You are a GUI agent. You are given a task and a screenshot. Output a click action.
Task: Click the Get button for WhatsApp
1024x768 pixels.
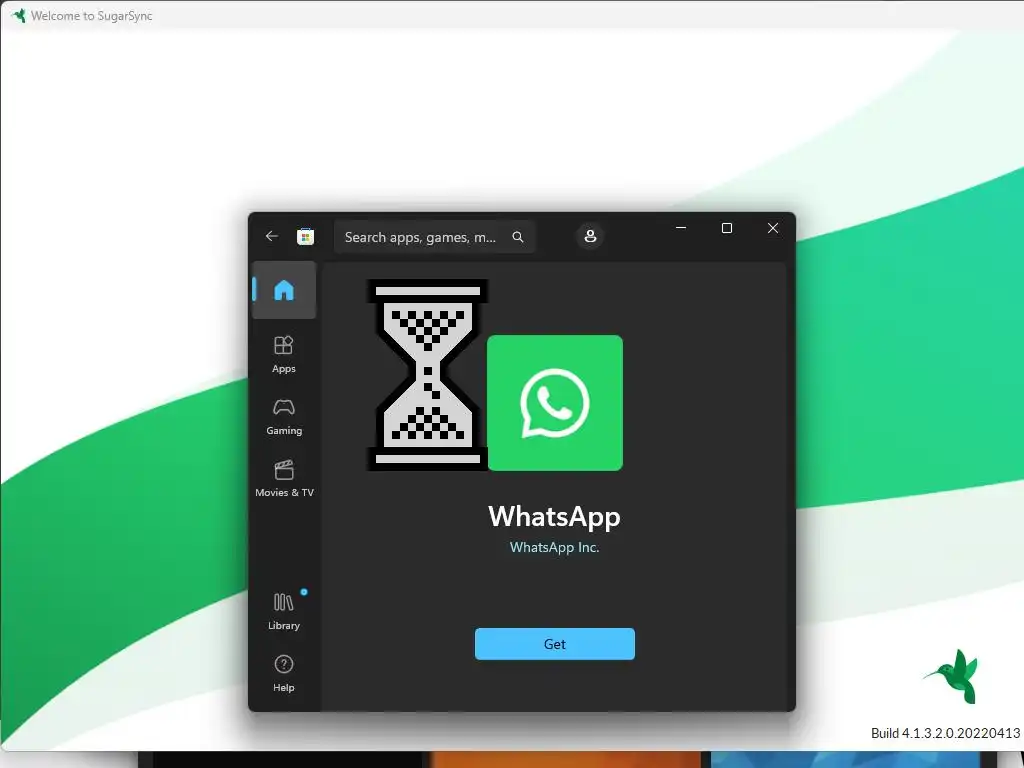(554, 644)
